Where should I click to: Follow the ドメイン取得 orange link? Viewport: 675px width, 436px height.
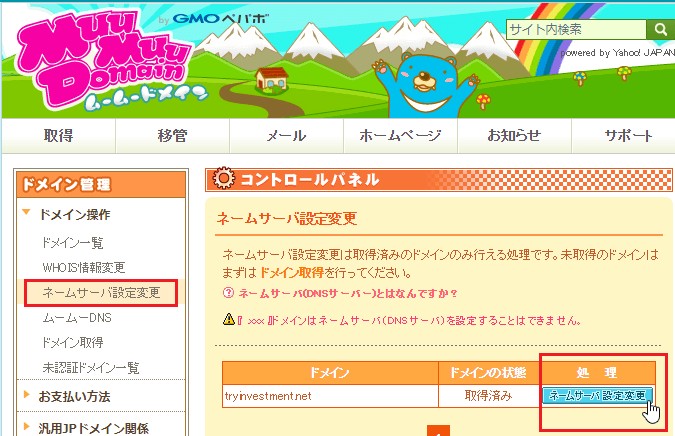[x=291, y=273]
